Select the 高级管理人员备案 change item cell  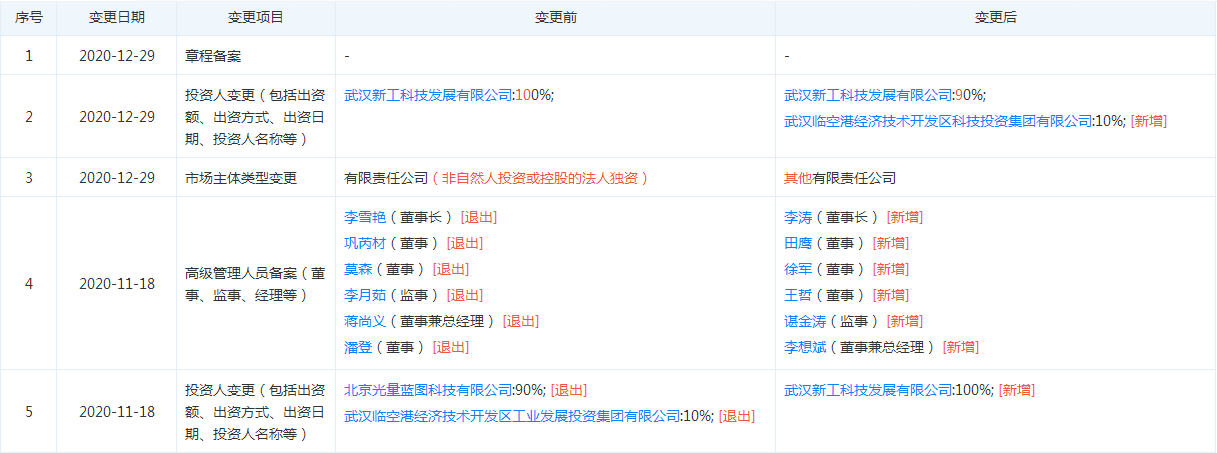click(257, 283)
